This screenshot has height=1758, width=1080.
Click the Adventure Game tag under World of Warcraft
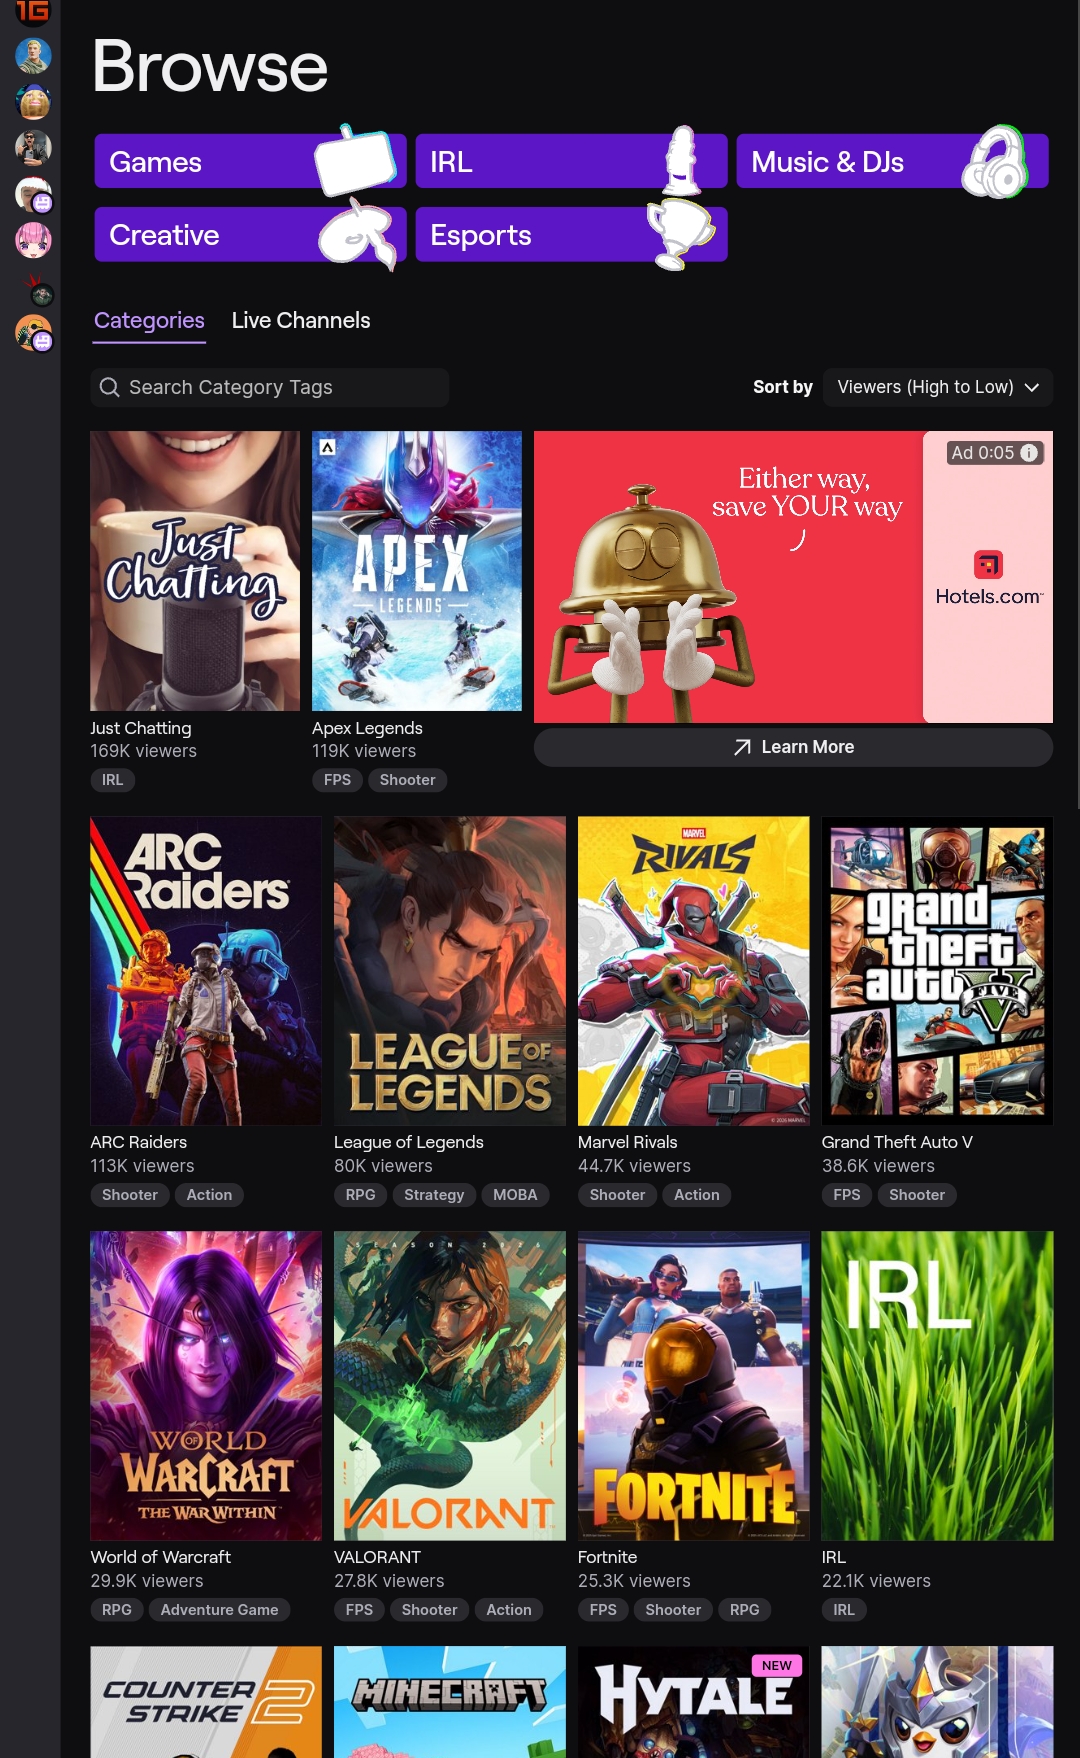click(219, 1610)
